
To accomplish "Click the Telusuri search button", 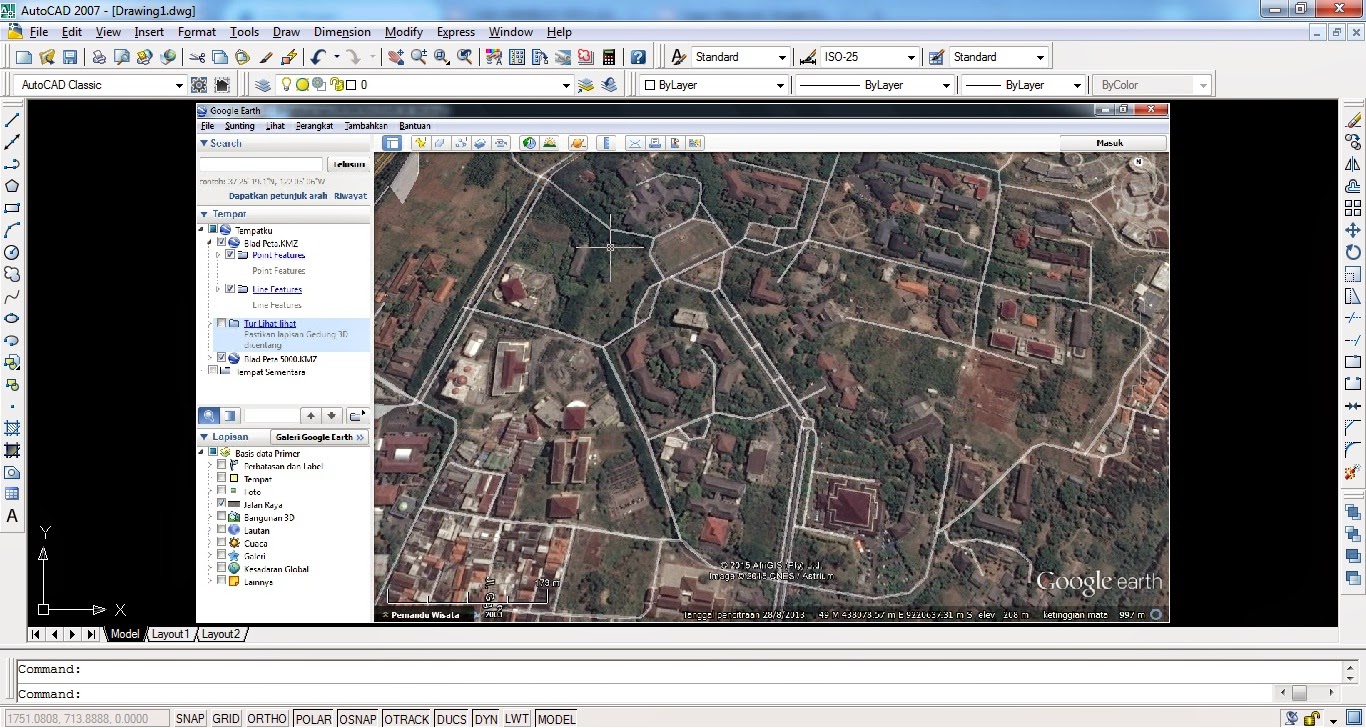I will (x=349, y=164).
